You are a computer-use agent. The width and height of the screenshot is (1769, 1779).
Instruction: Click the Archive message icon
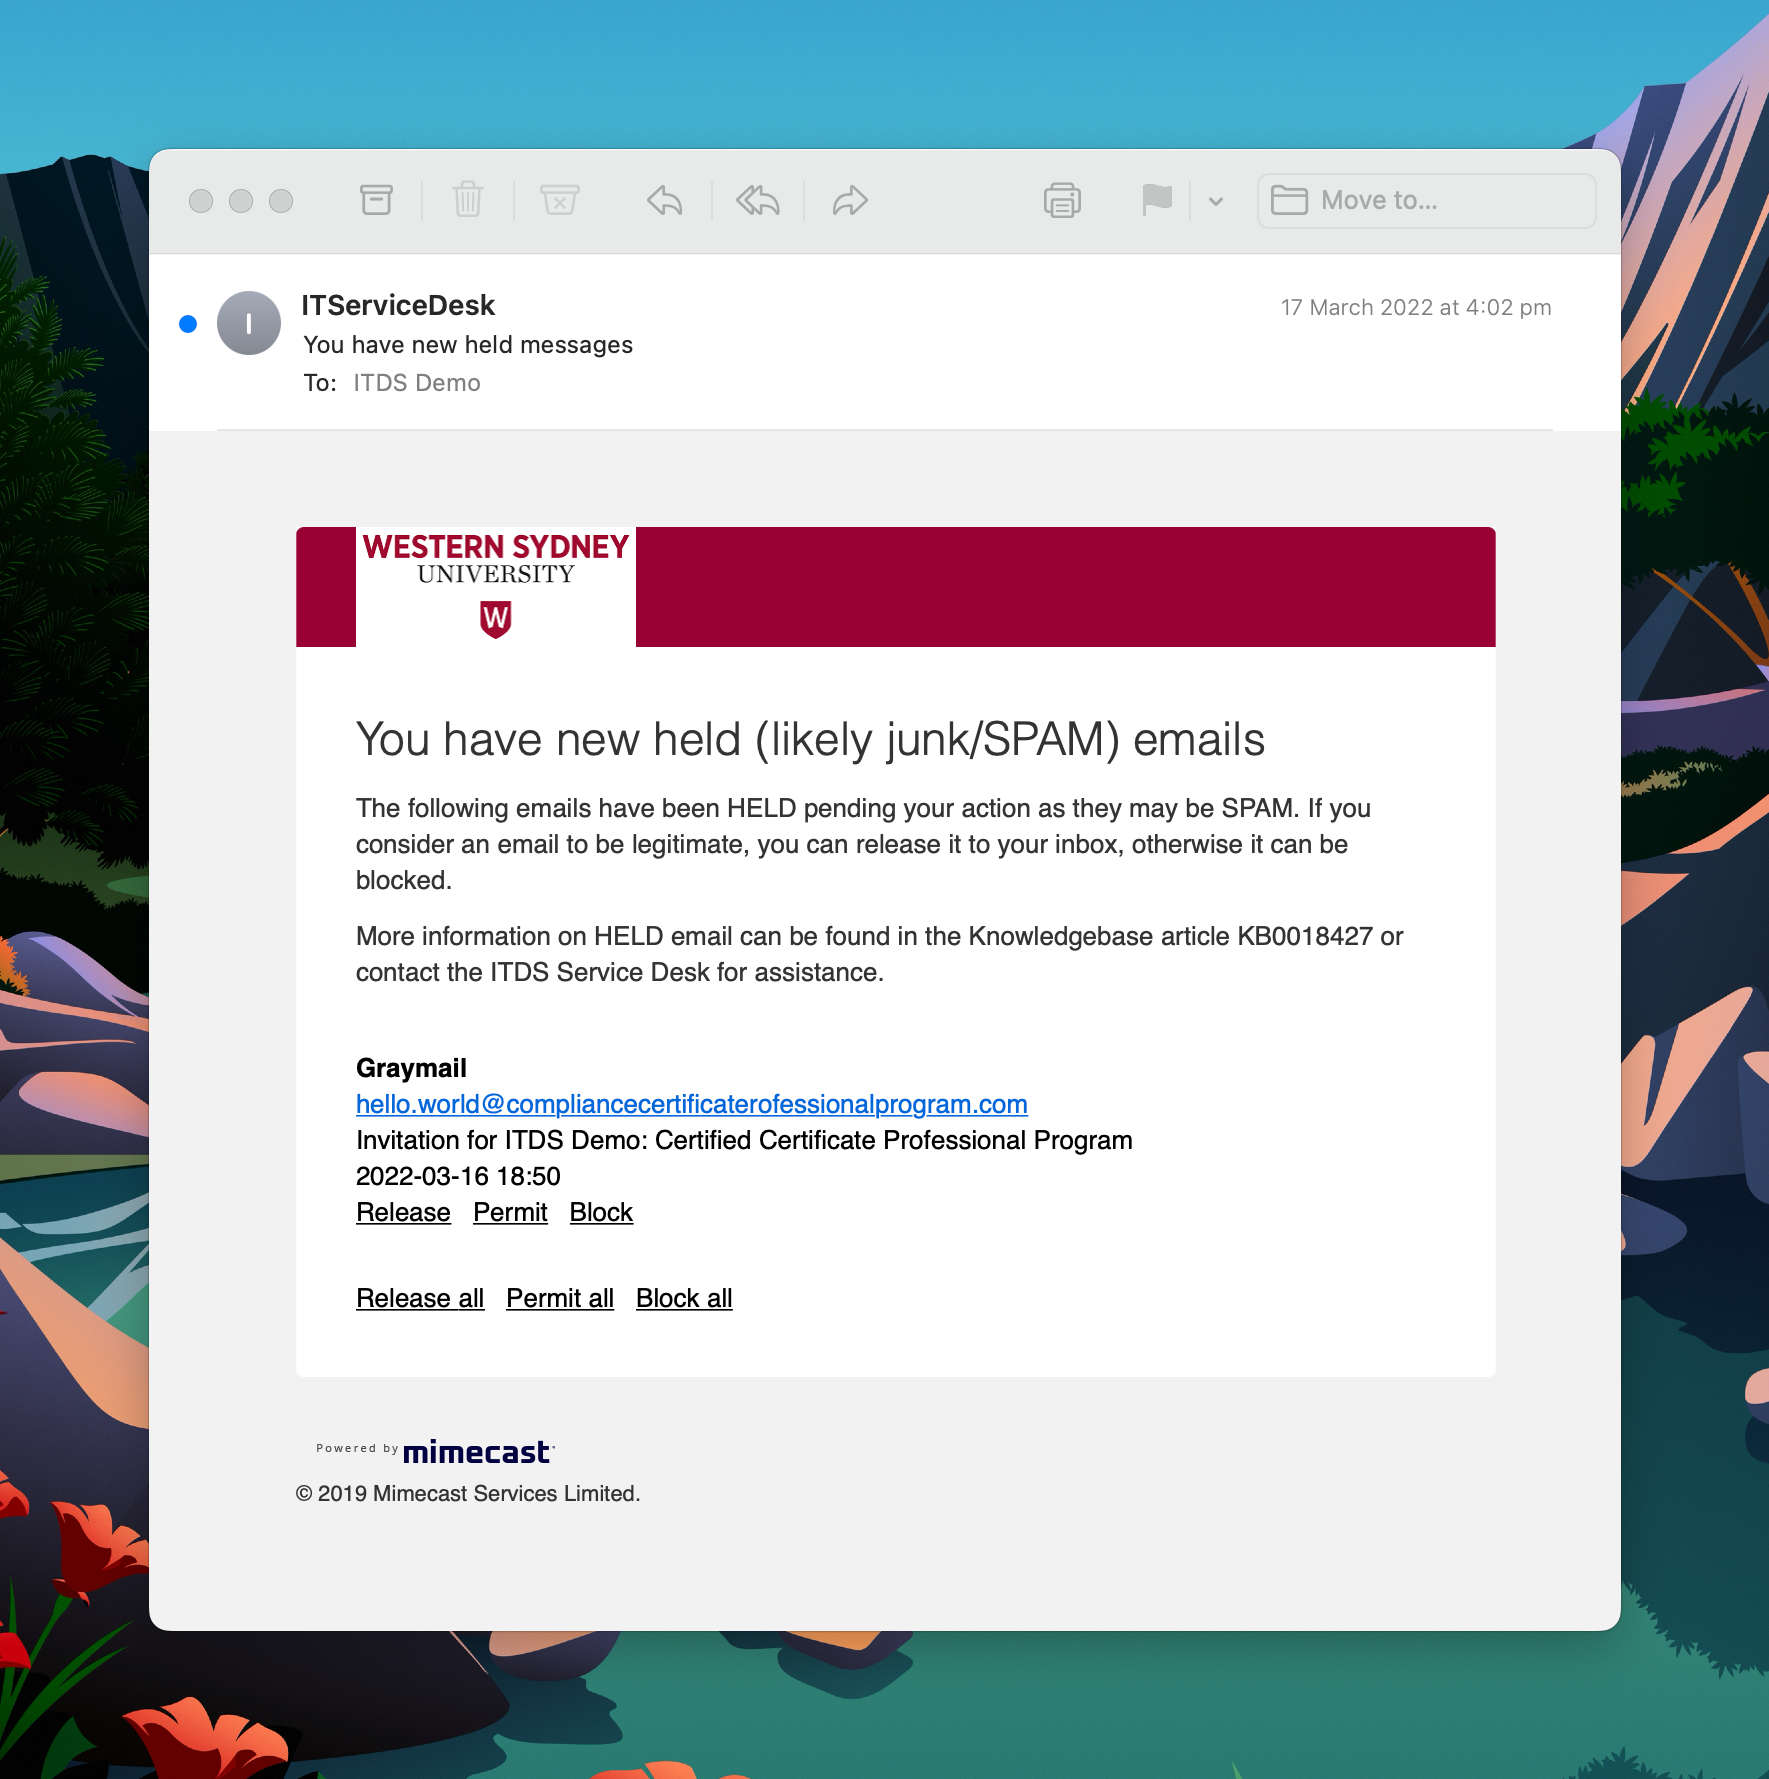pos(376,200)
